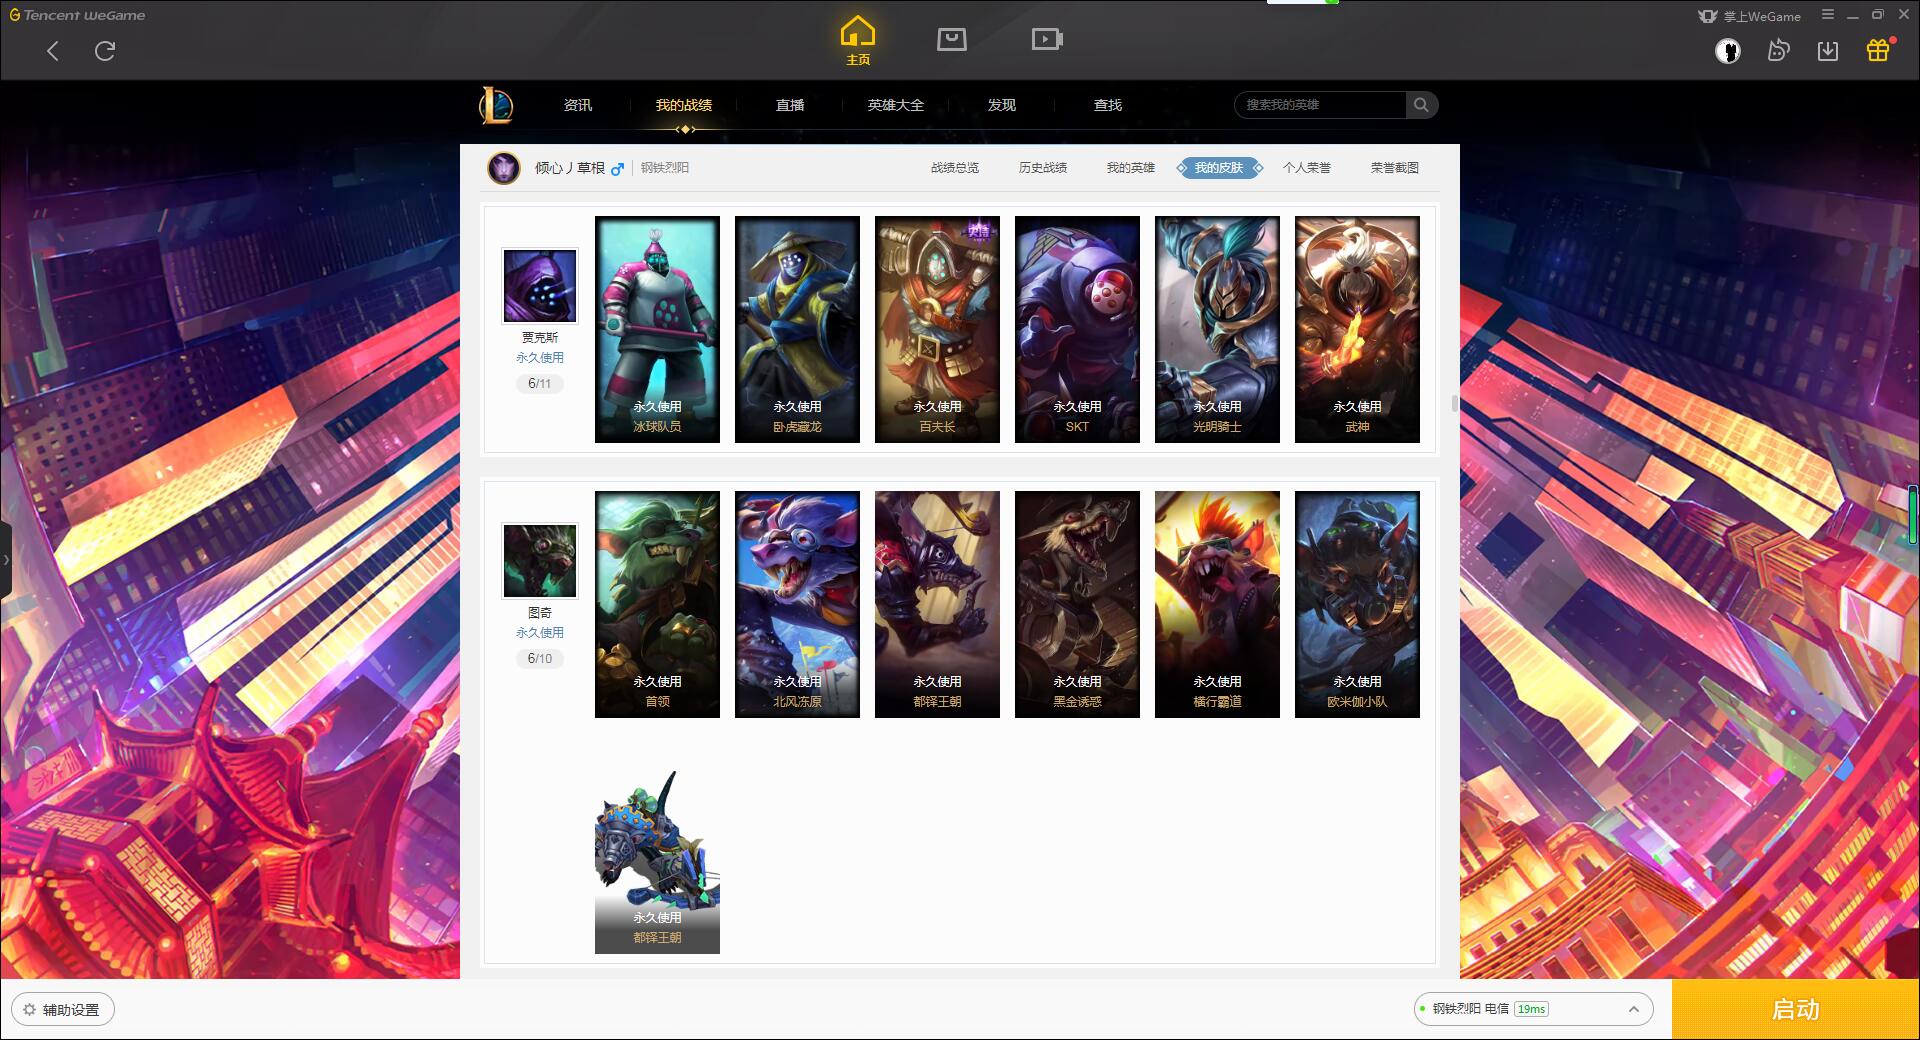Open the 欧米伽小队 skin card

point(1357,604)
